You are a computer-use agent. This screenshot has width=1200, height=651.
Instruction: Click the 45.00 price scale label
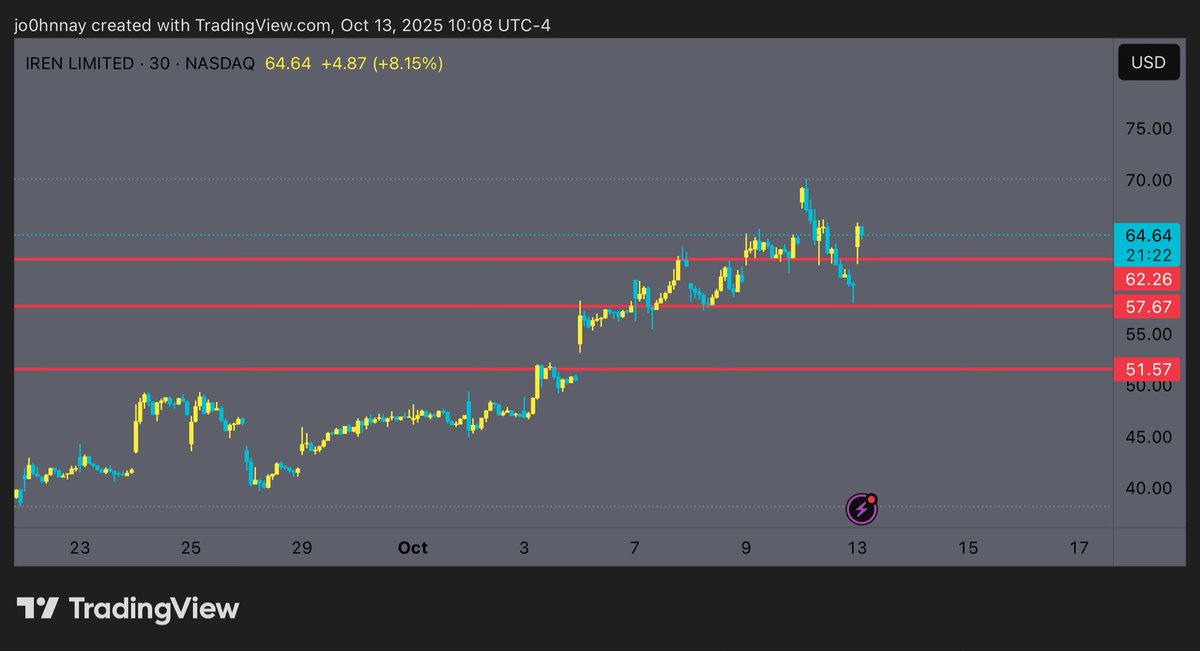(1147, 437)
